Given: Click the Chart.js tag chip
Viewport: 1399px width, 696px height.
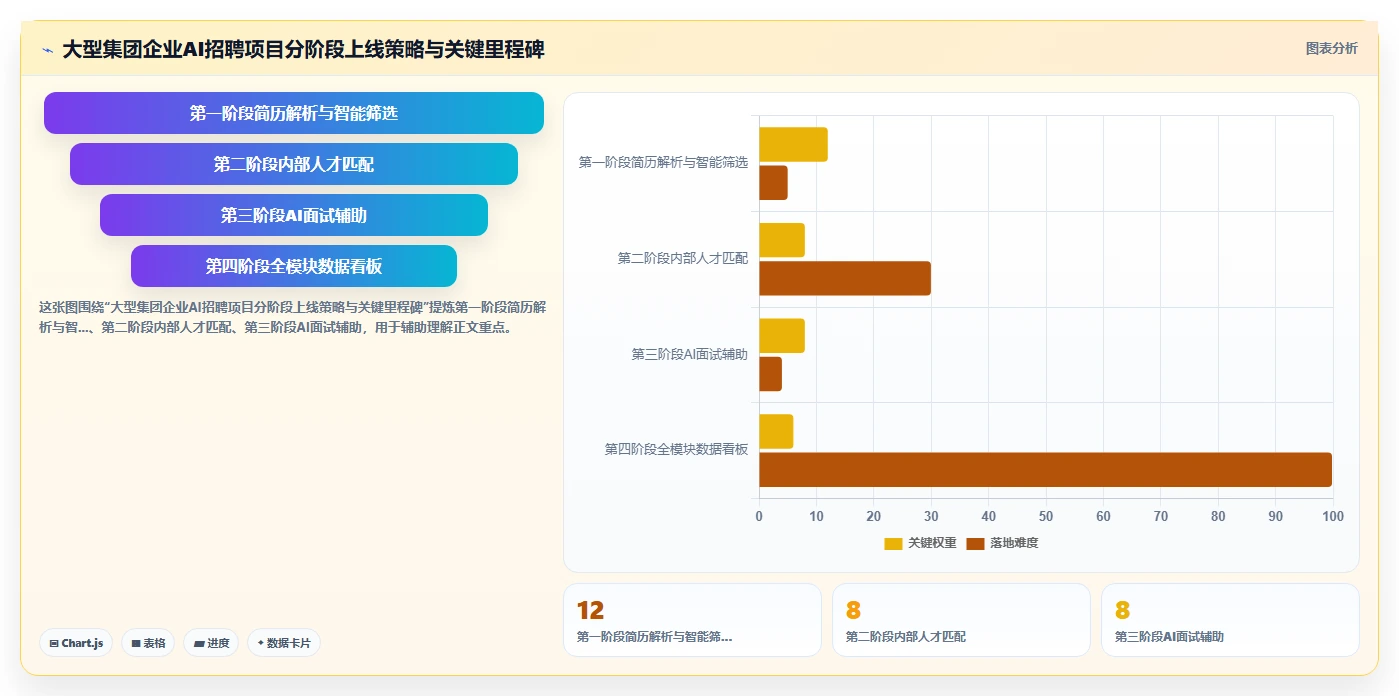Looking at the screenshot, I should pos(76,643).
